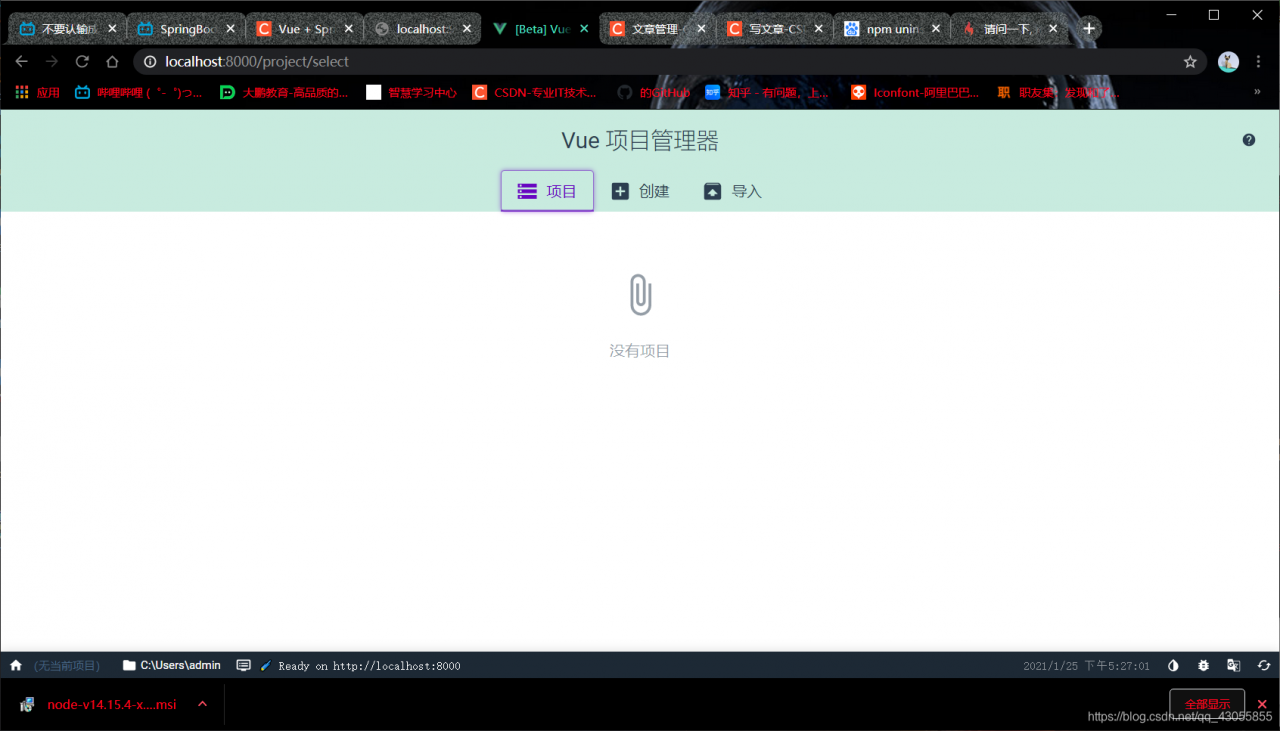Click the C:\Users\admin folder icon in status bar
The width and height of the screenshot is (1280, 731).
coord(128,664)
